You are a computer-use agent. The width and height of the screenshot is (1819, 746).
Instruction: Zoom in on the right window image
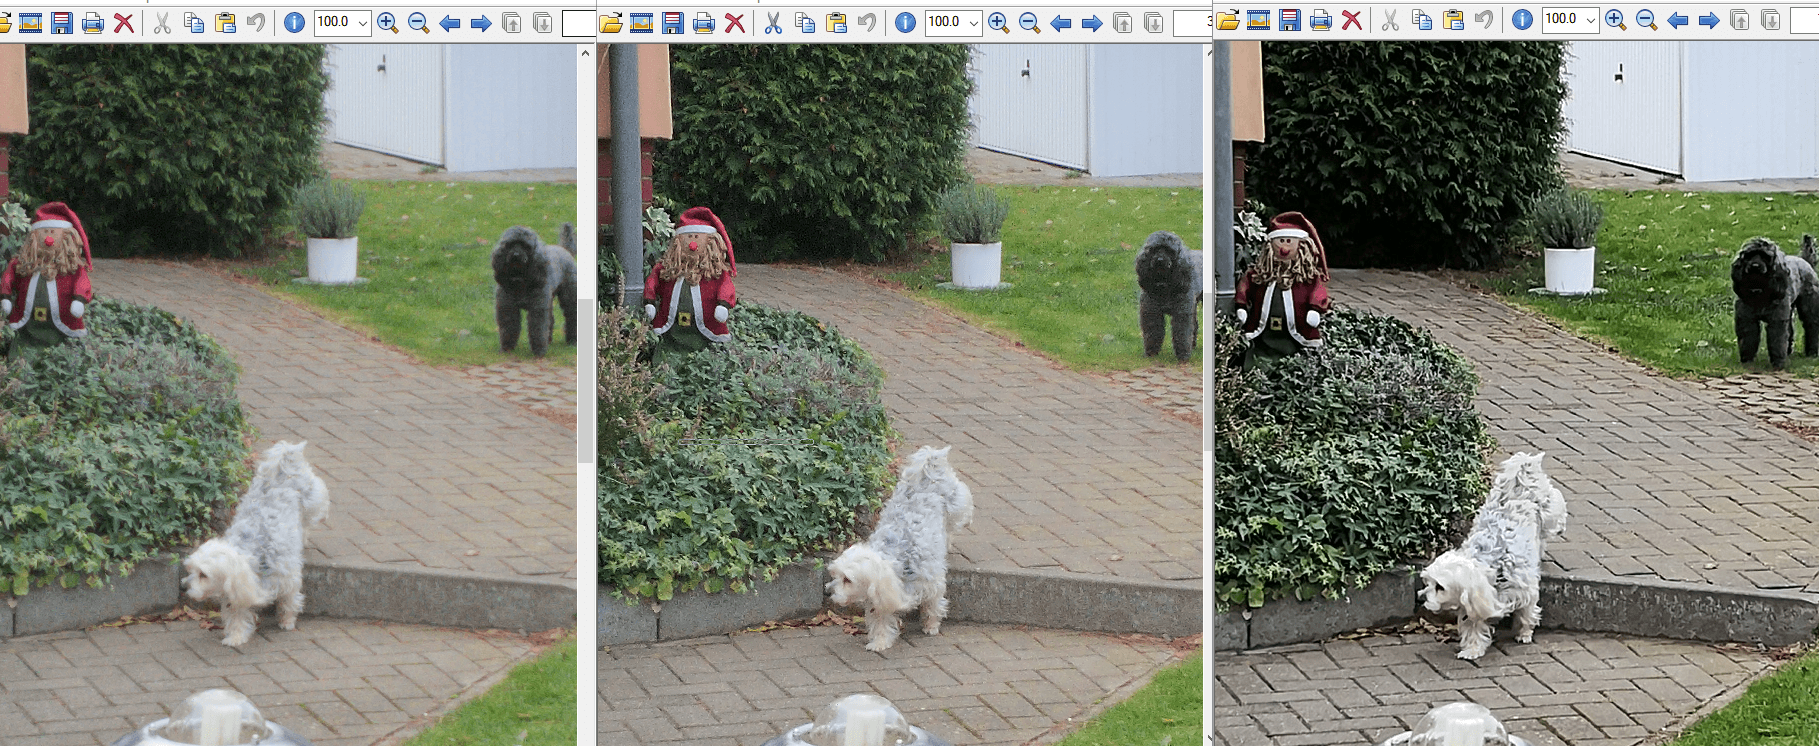1616,20
